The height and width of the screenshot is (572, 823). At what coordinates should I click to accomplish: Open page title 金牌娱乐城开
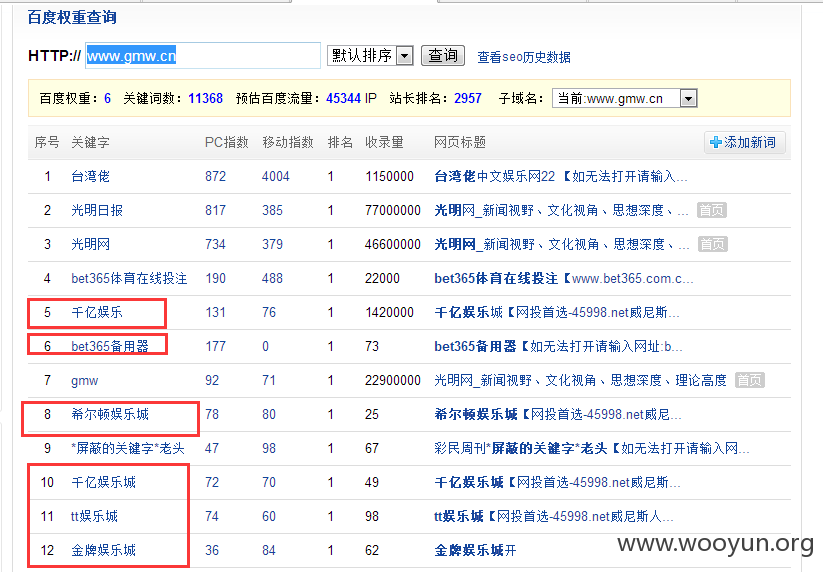click(475, 550)
